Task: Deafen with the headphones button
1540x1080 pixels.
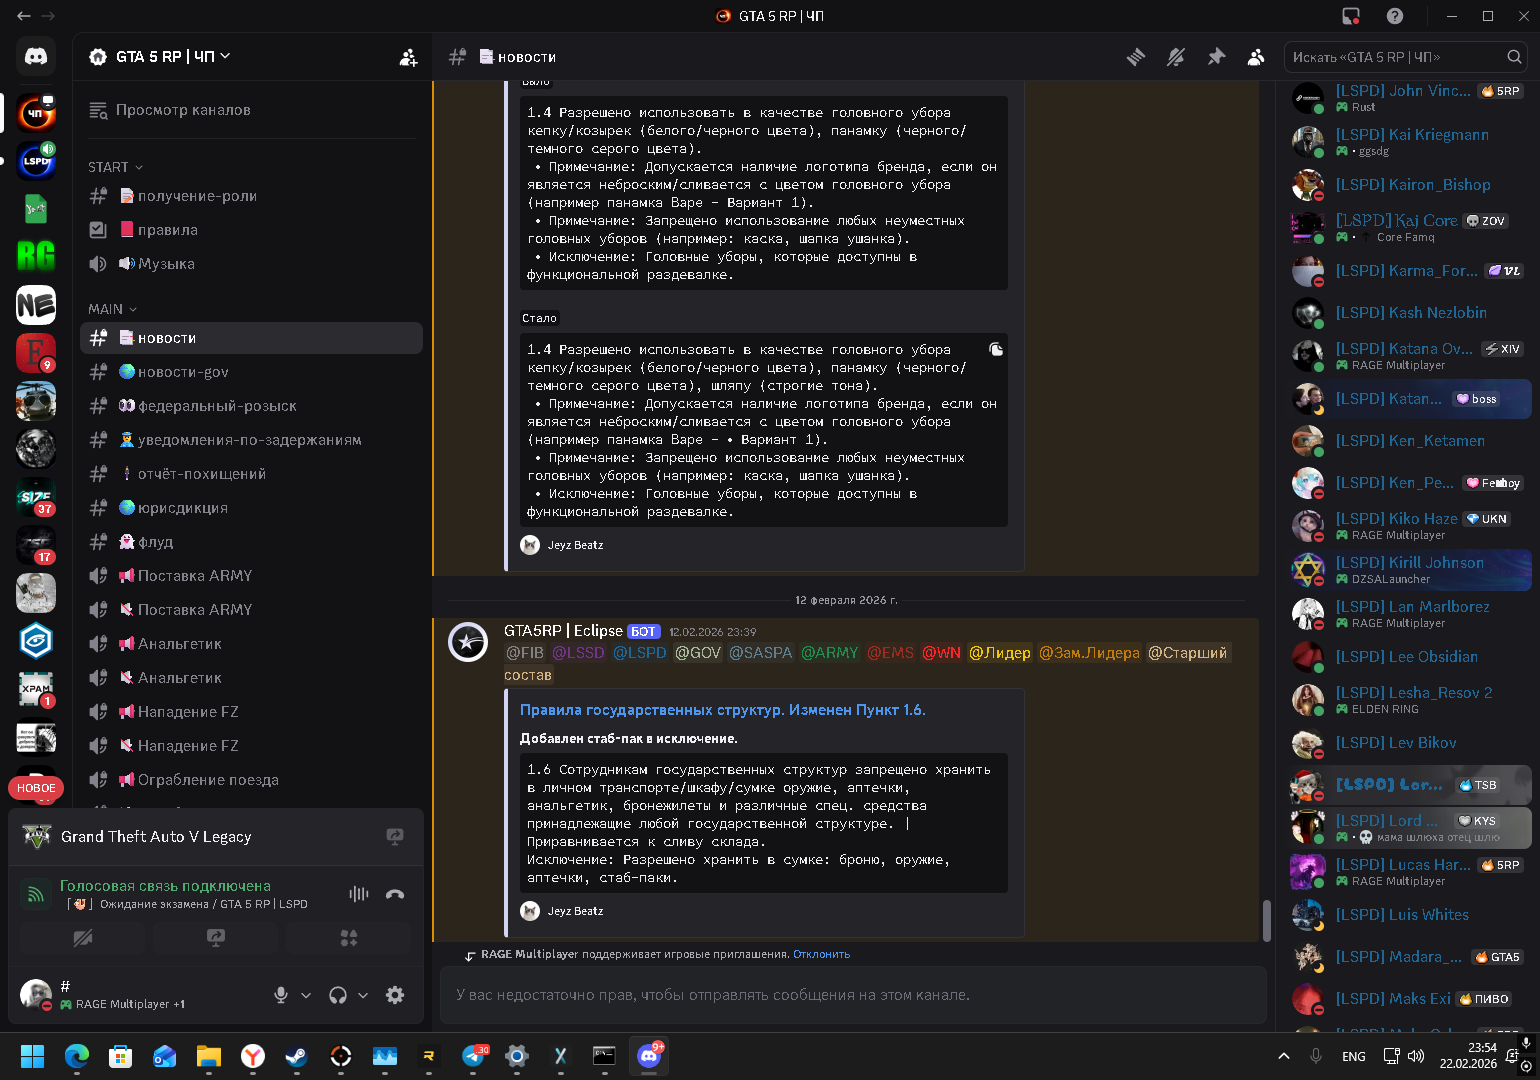Action: click(x=338, y=995)
